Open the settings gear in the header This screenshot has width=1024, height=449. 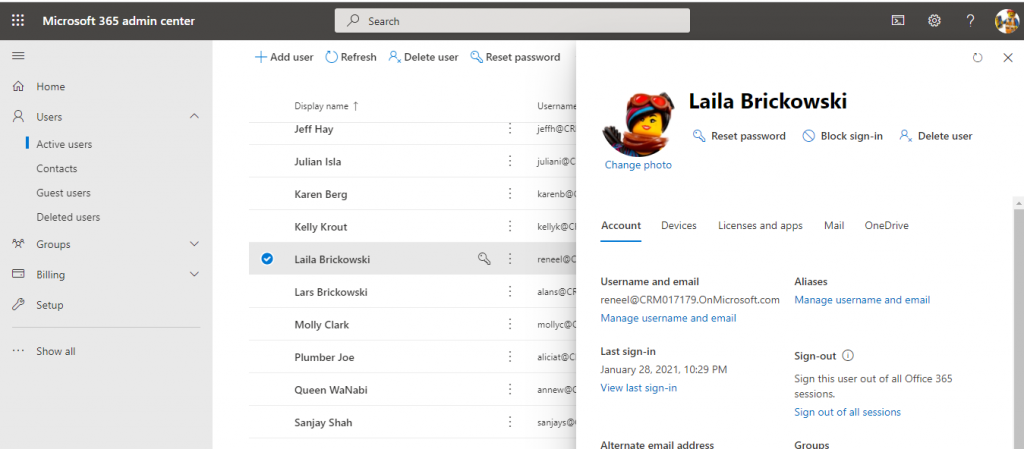[x=935, y=21]
